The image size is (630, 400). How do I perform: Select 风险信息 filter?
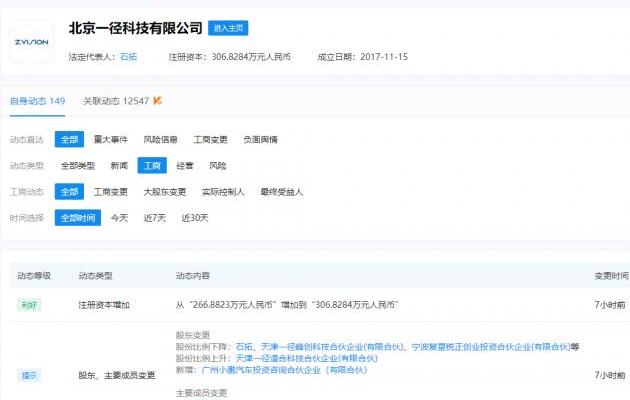point(160,139)
